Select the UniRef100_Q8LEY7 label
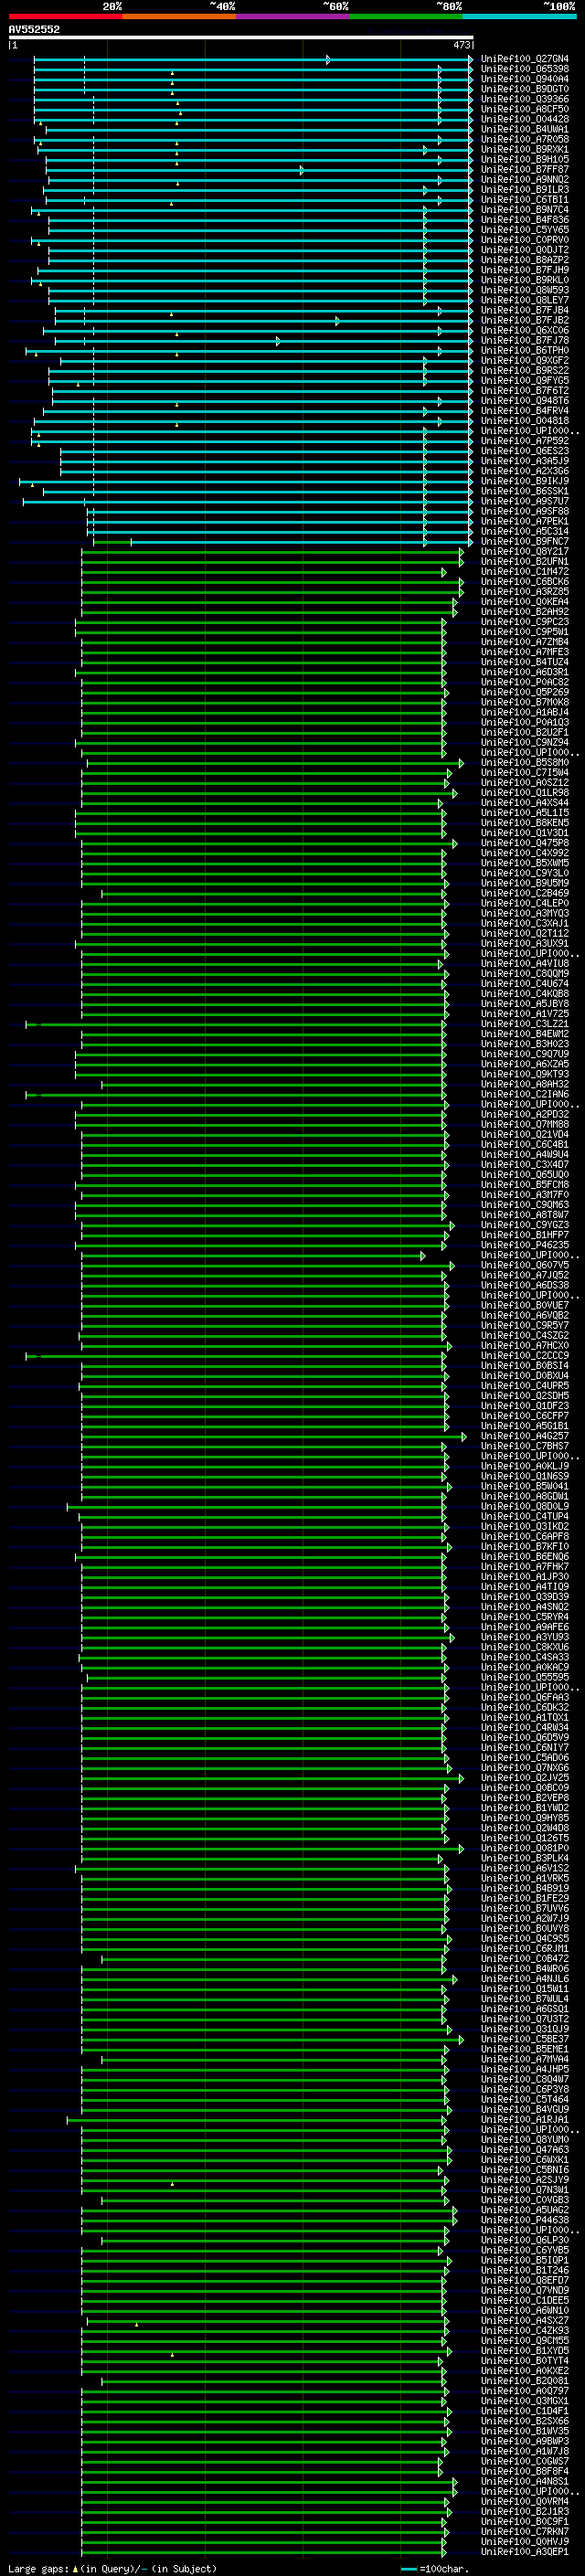 tap(525, 300)
